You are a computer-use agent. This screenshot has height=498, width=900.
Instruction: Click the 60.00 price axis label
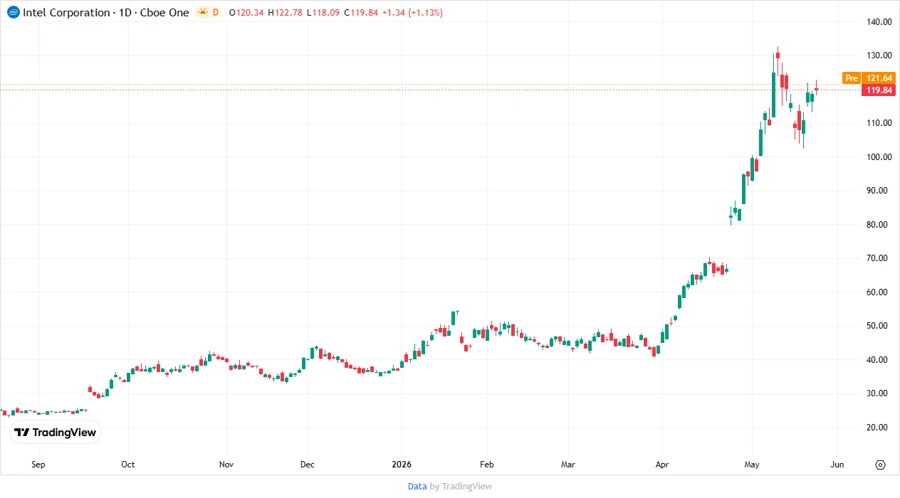[x=879, y=292]
